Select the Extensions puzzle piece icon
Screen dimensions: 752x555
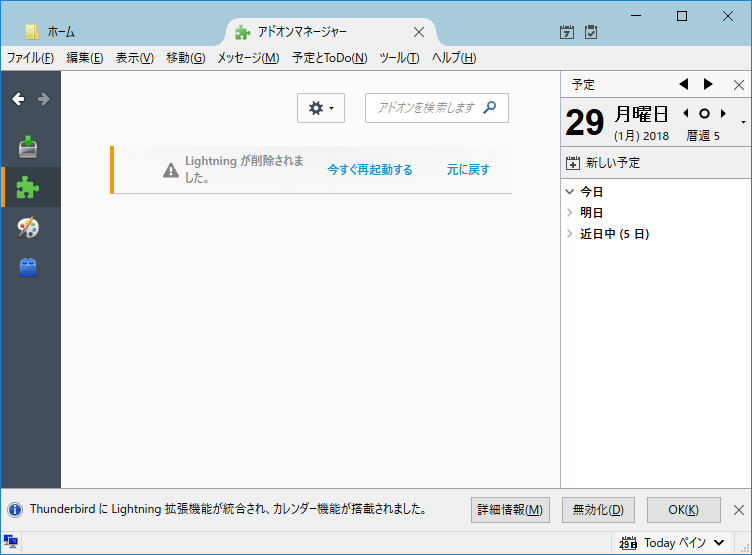(x=28, y=187)
